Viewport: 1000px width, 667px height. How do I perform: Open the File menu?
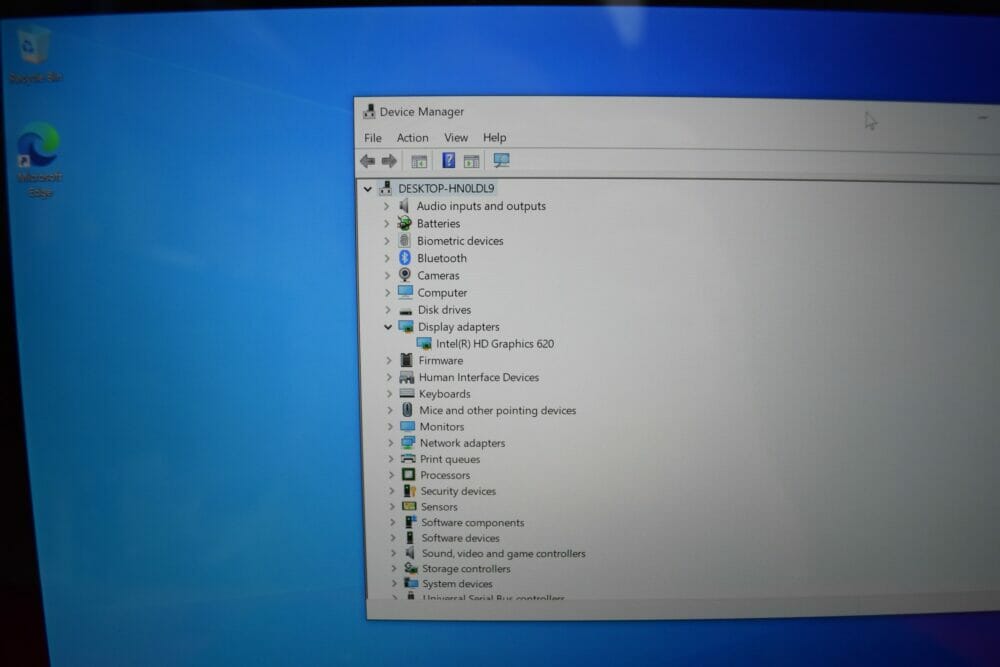pyautogui.click(x=372, y=138)
